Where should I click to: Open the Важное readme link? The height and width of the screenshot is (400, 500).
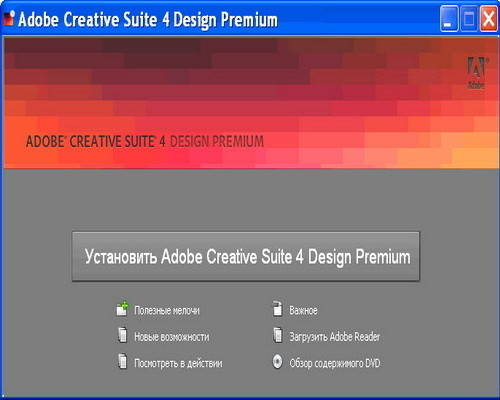pyautogui.click(x=303, y=310)
